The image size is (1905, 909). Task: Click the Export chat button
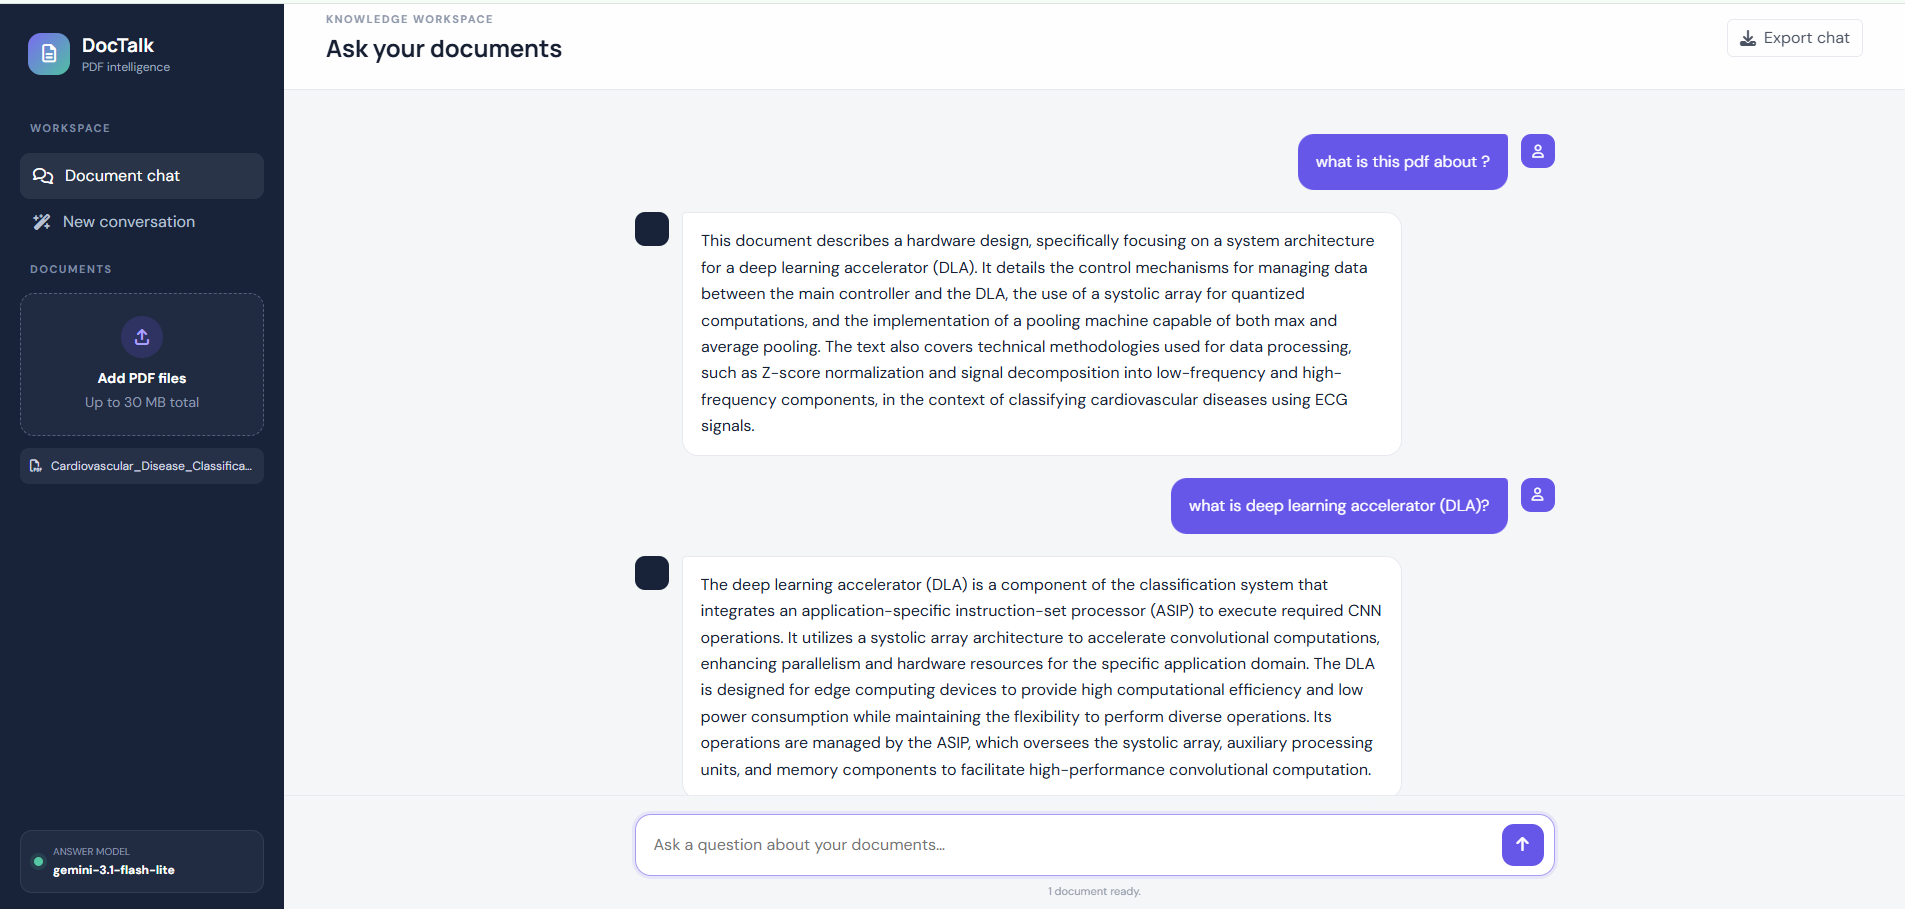pos(1794,38)
